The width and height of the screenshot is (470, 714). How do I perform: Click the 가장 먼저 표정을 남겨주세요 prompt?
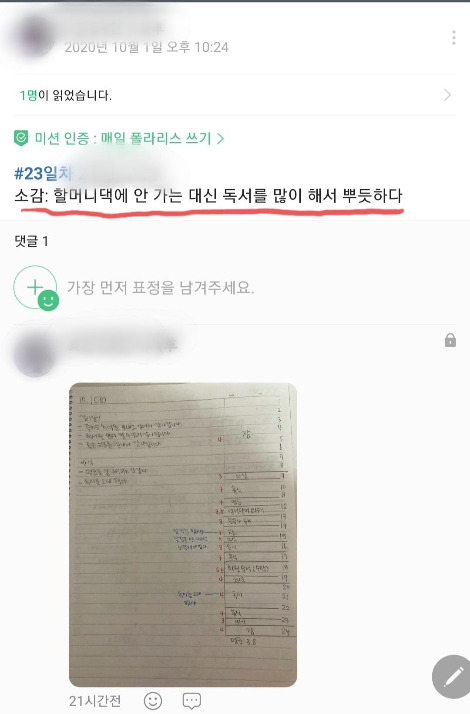tap(160, 287)
